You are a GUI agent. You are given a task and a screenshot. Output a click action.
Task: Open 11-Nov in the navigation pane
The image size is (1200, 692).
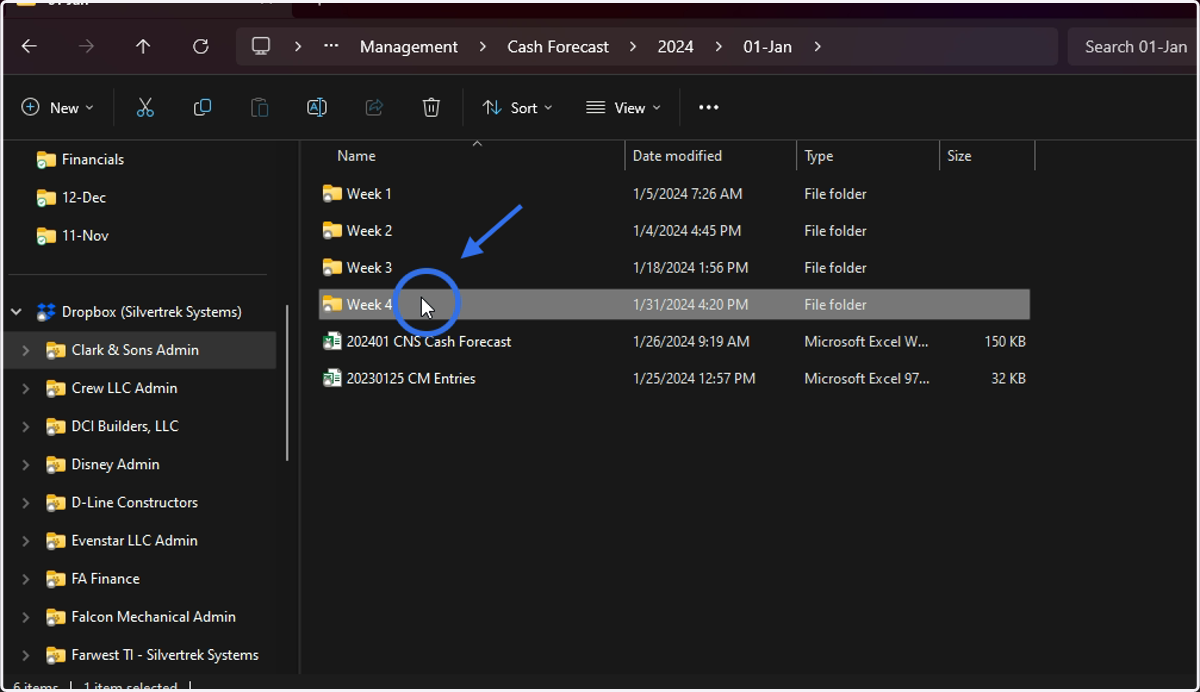click(x=85, y=236)
